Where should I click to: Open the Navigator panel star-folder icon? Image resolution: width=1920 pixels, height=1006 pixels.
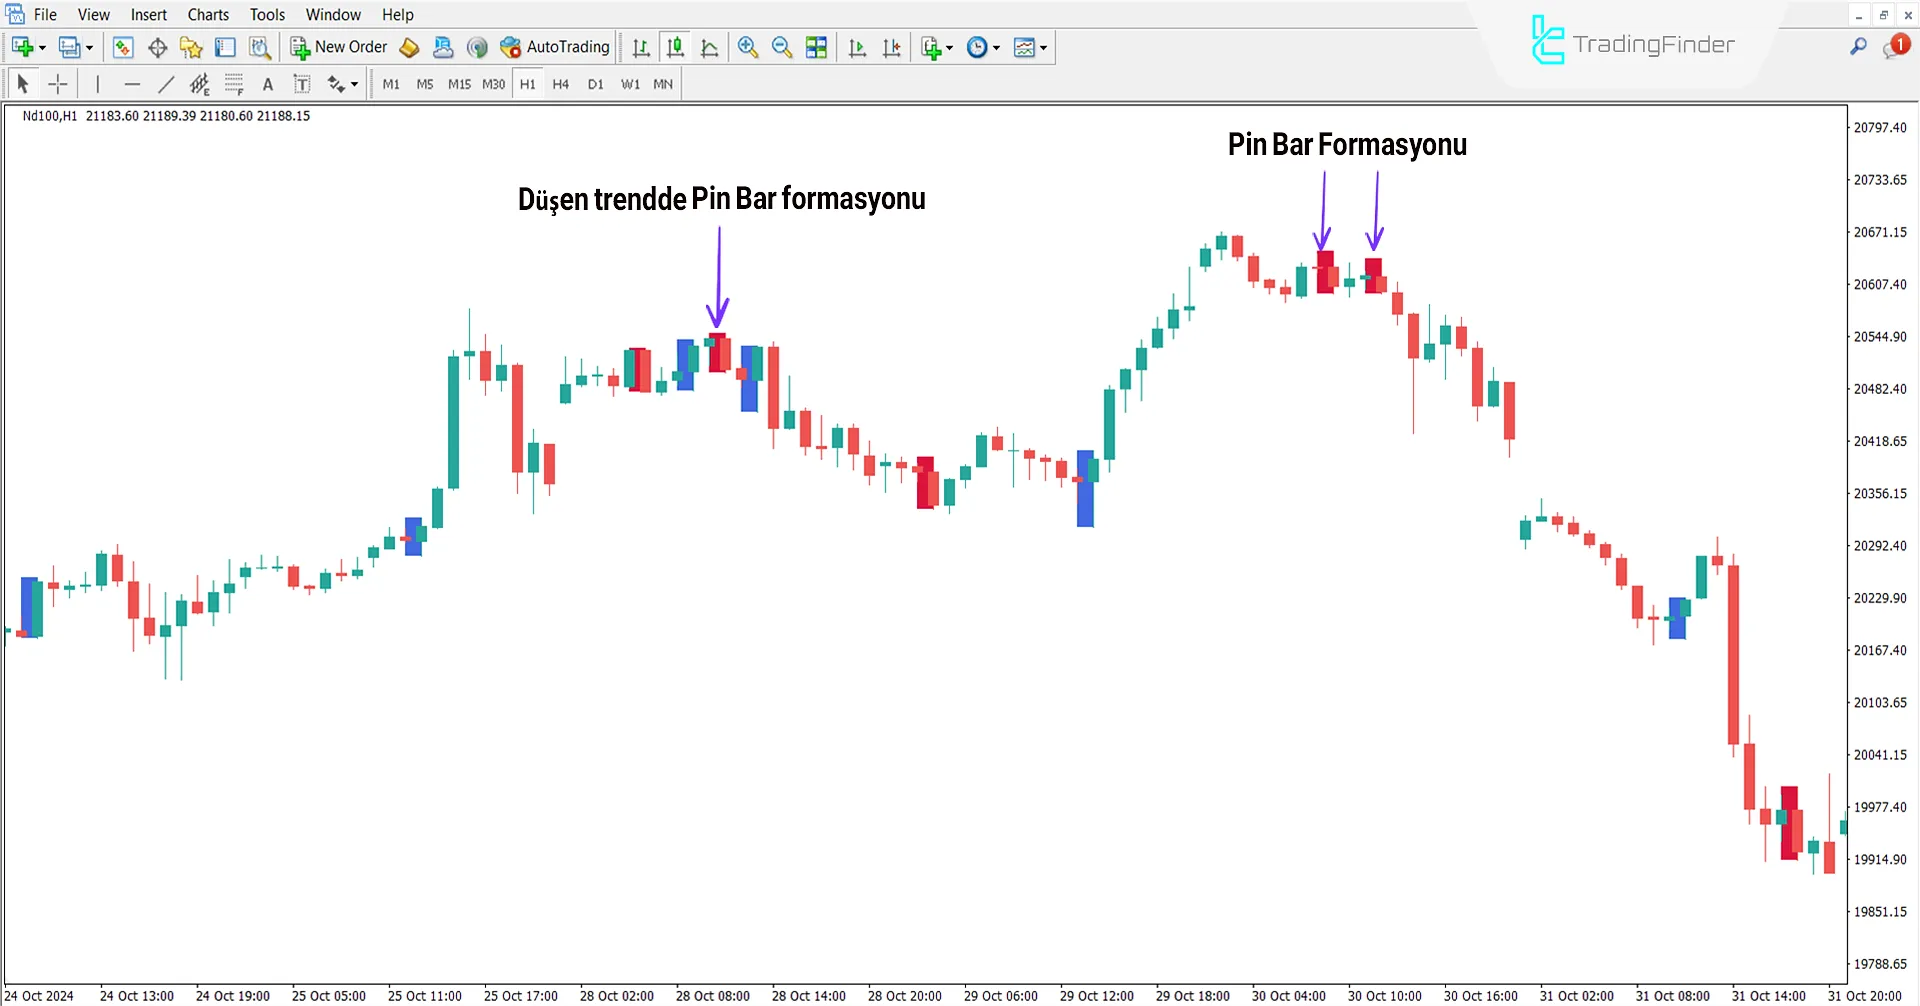191,47
